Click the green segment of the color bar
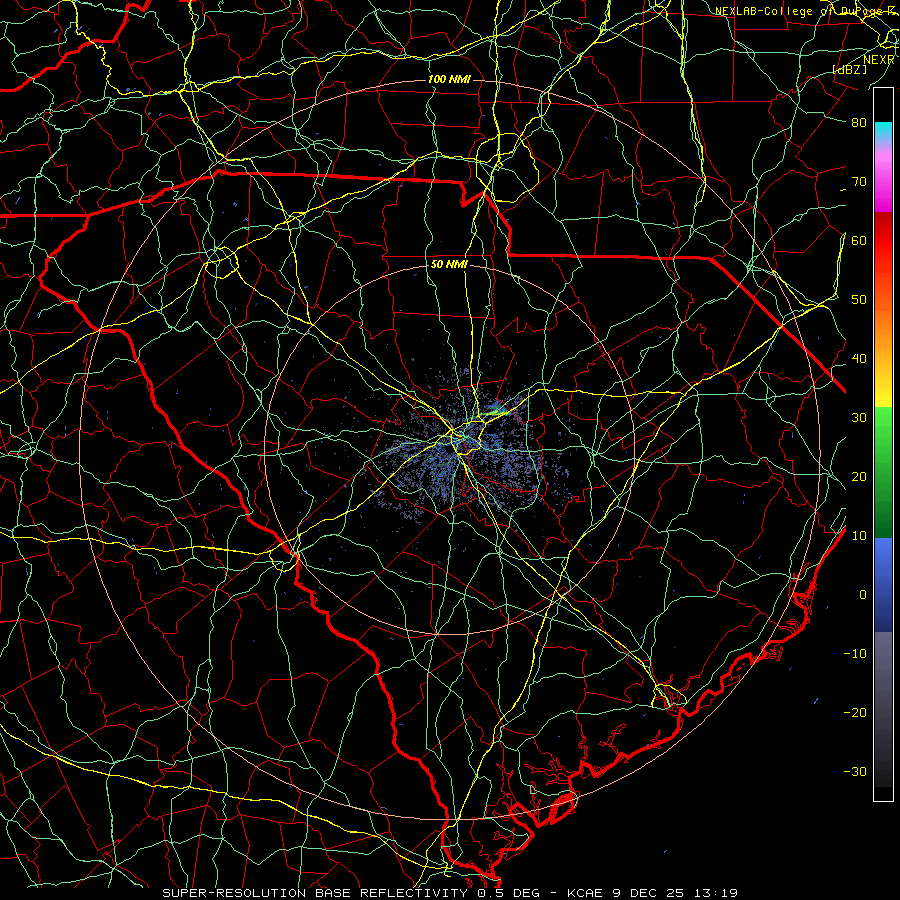900x900 pixels. tap(883, 472)
